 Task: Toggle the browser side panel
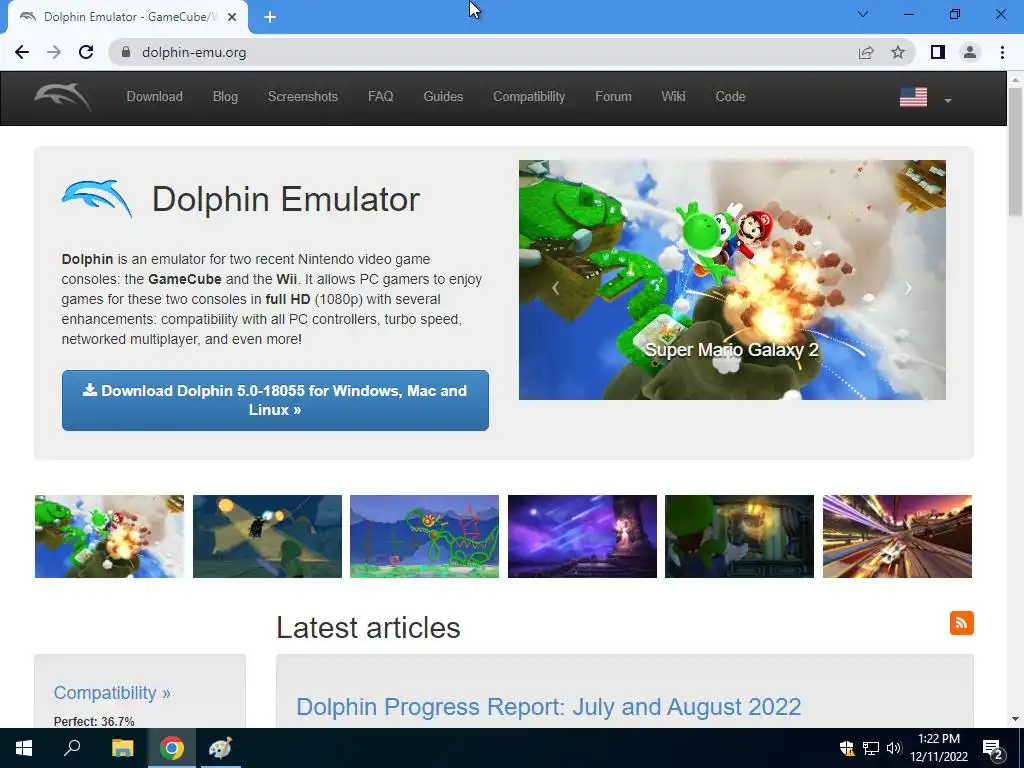(938, 52)
